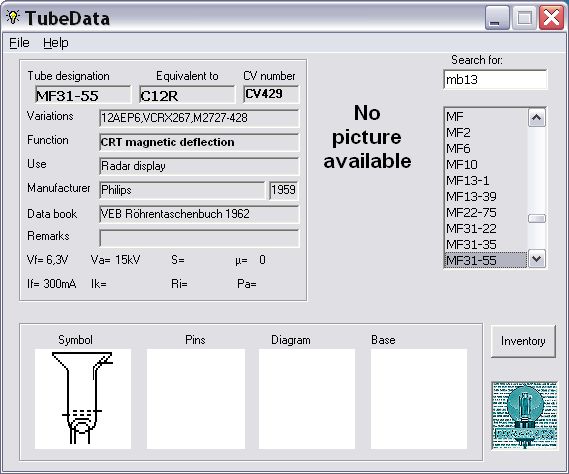Open the Help menu
Screen dimensions: 569x474
pos(56,43)
